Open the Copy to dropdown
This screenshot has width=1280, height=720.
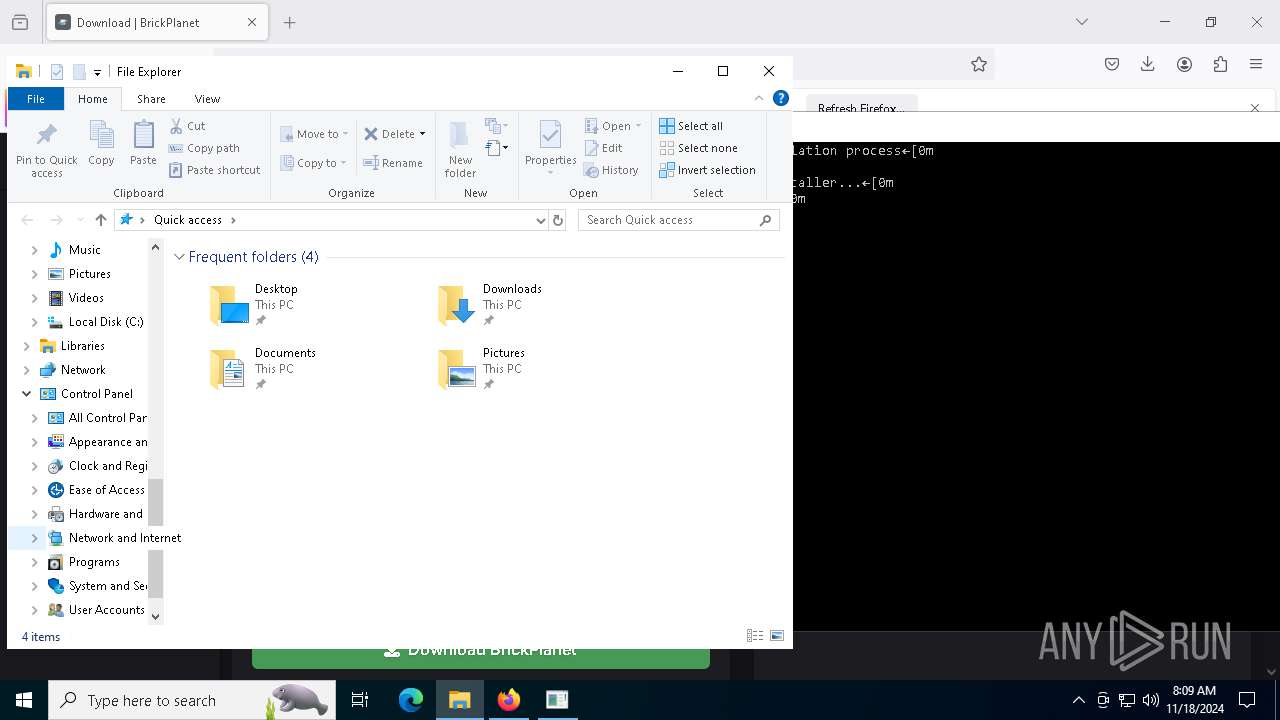313,163
